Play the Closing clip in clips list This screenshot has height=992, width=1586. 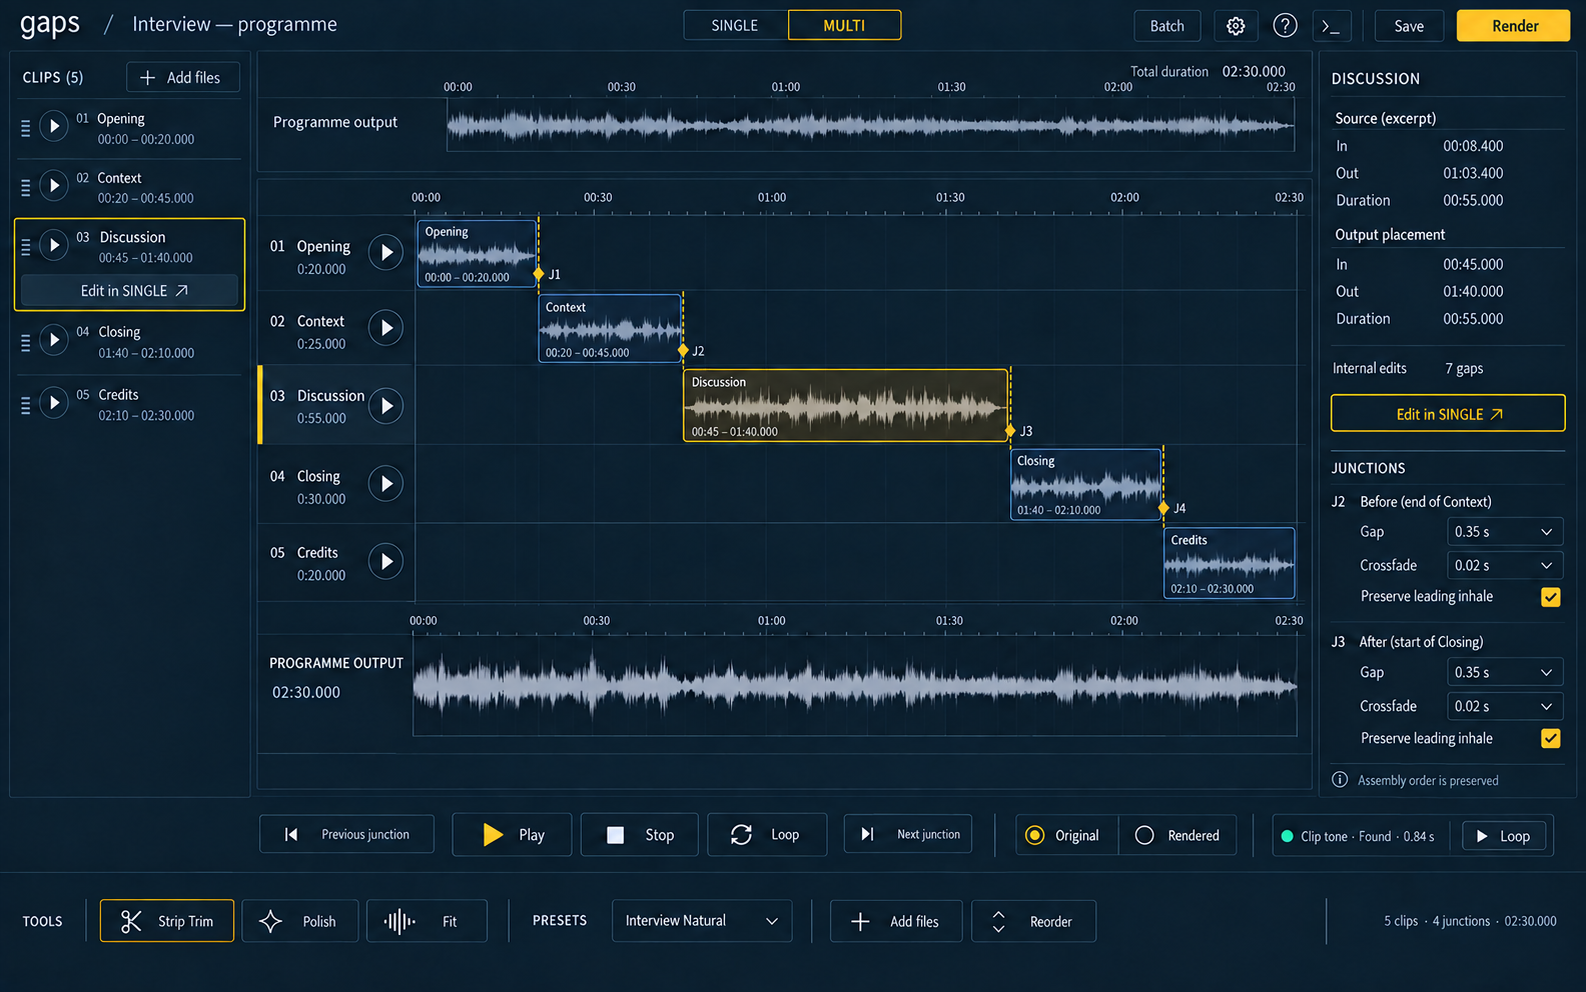tap(54, 340)
